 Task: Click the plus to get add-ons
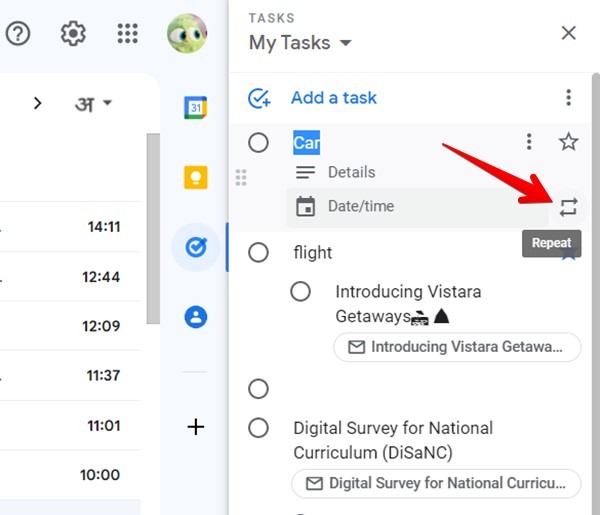point(196,427)
